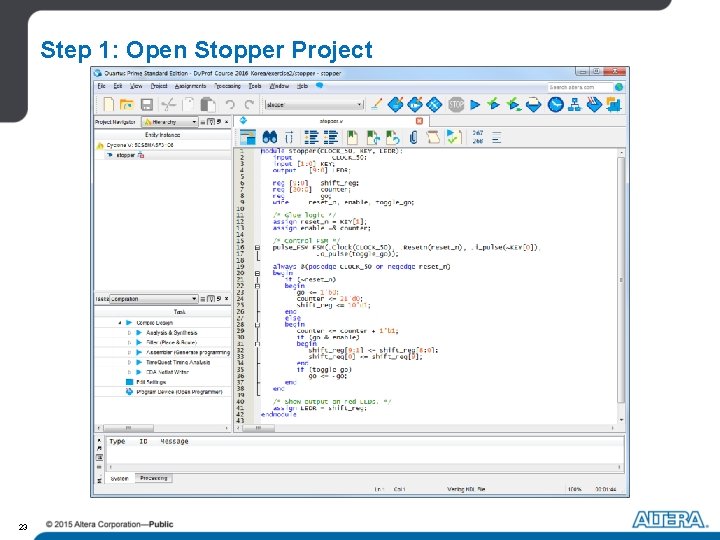720x540 pixels.
Task: Toggle the line numbers 267/268 icon
Action: [478, 137]
